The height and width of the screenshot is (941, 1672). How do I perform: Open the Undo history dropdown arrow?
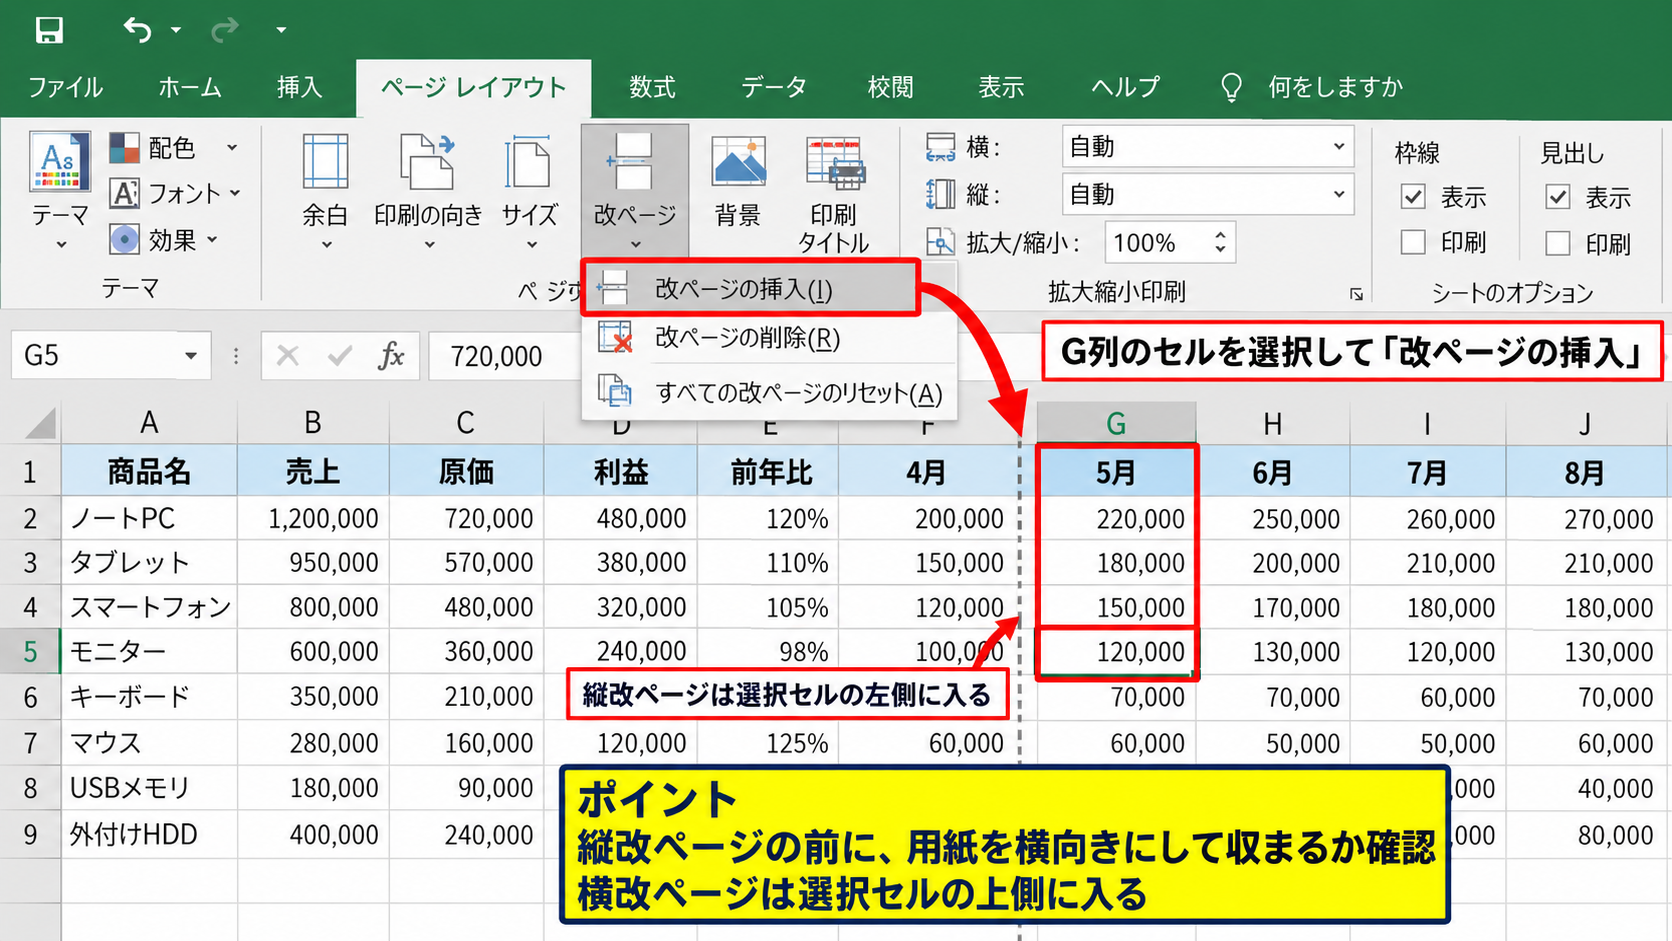click(176, 30)
